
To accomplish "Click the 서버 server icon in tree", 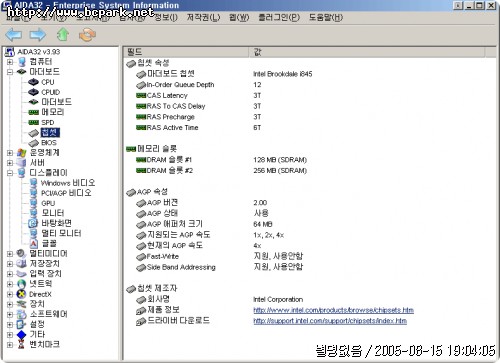I will [22, 163].
